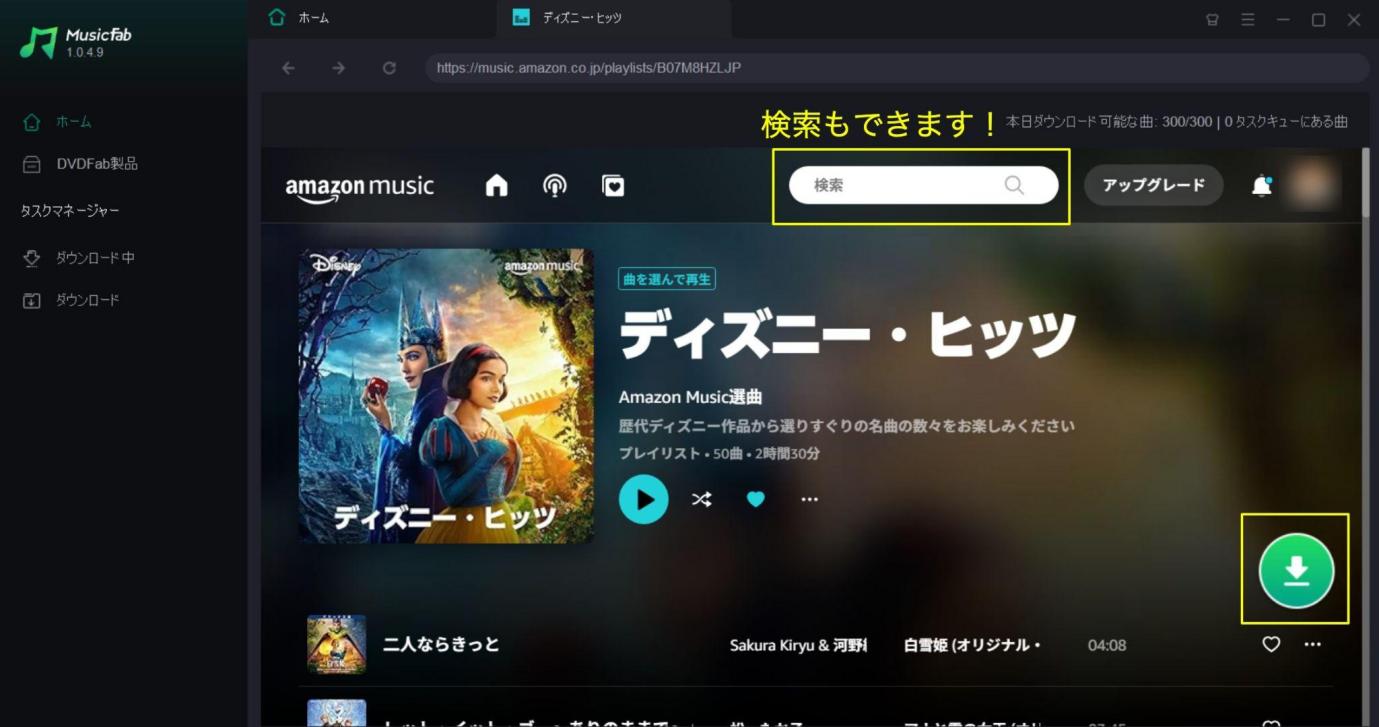Image resolution: width=1379 pixels, height=727 pixels.
Task: Open the playlist more options dots
Action: pyautogui.click(x=810, y=499)
